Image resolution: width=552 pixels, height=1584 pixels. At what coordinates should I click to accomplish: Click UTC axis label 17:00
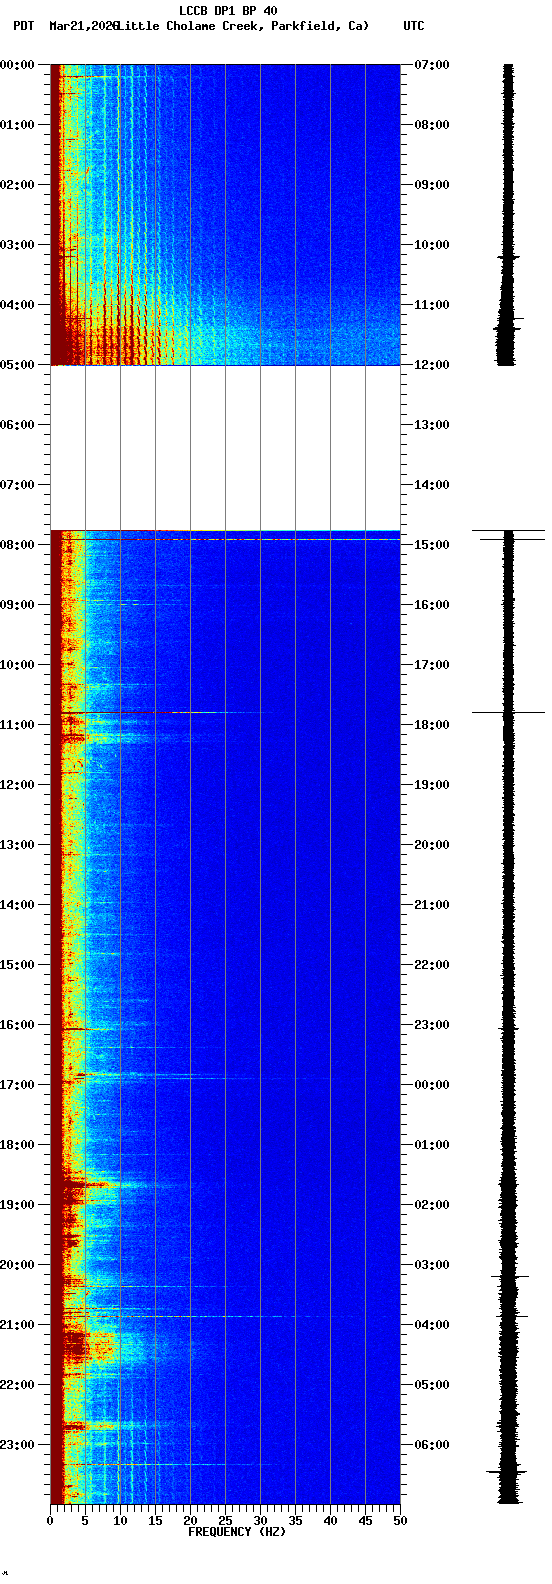coord(432,665)
